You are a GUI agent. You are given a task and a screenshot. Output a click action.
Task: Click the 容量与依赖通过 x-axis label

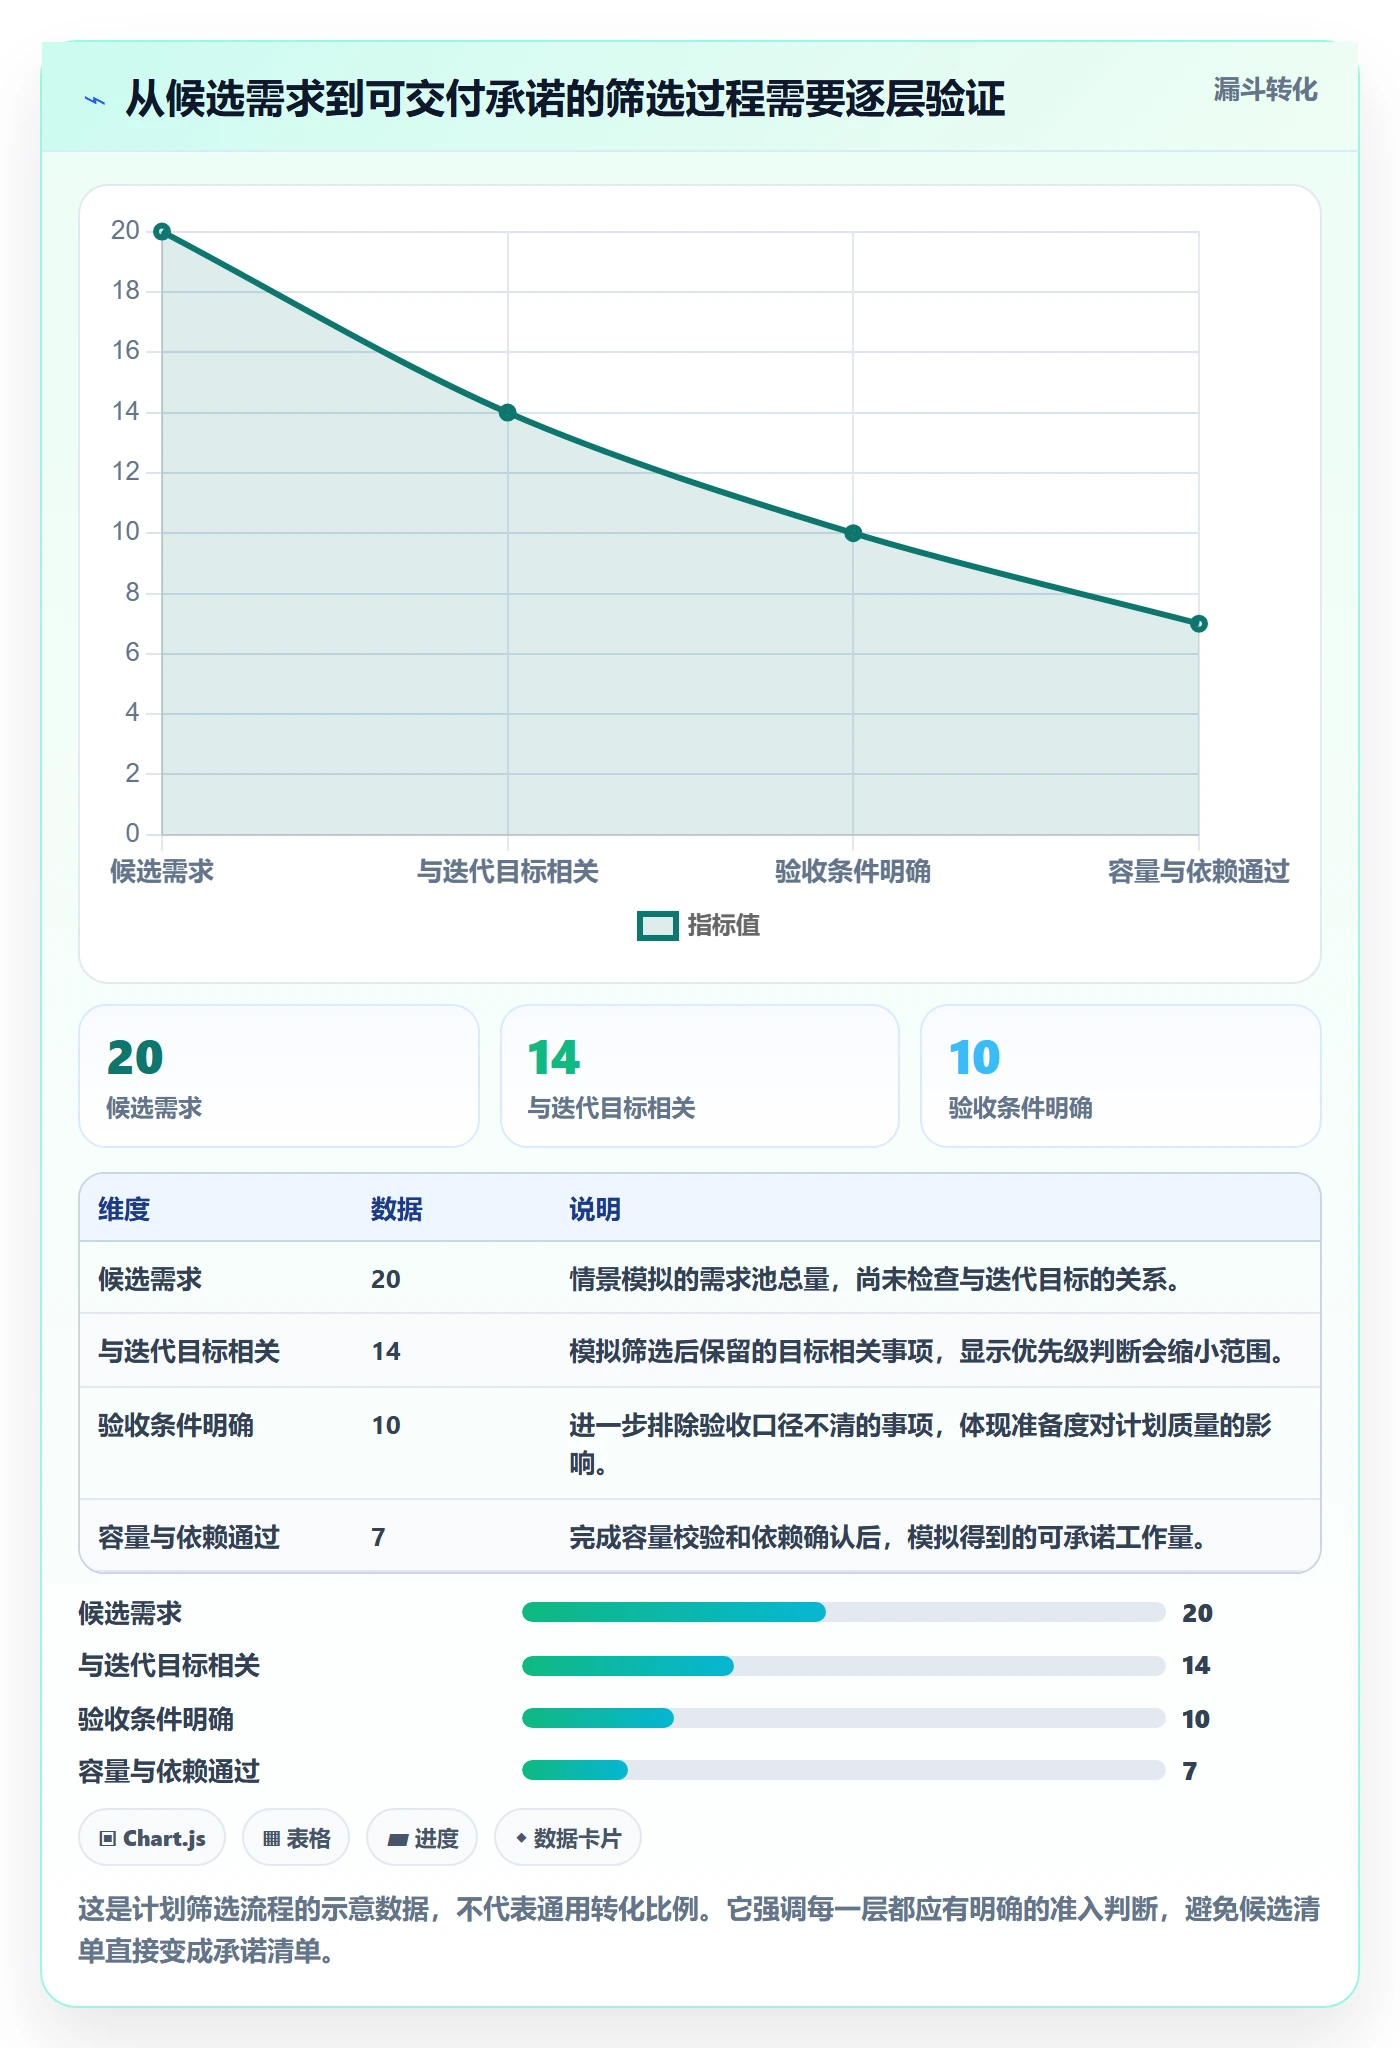pos(1199,872)
